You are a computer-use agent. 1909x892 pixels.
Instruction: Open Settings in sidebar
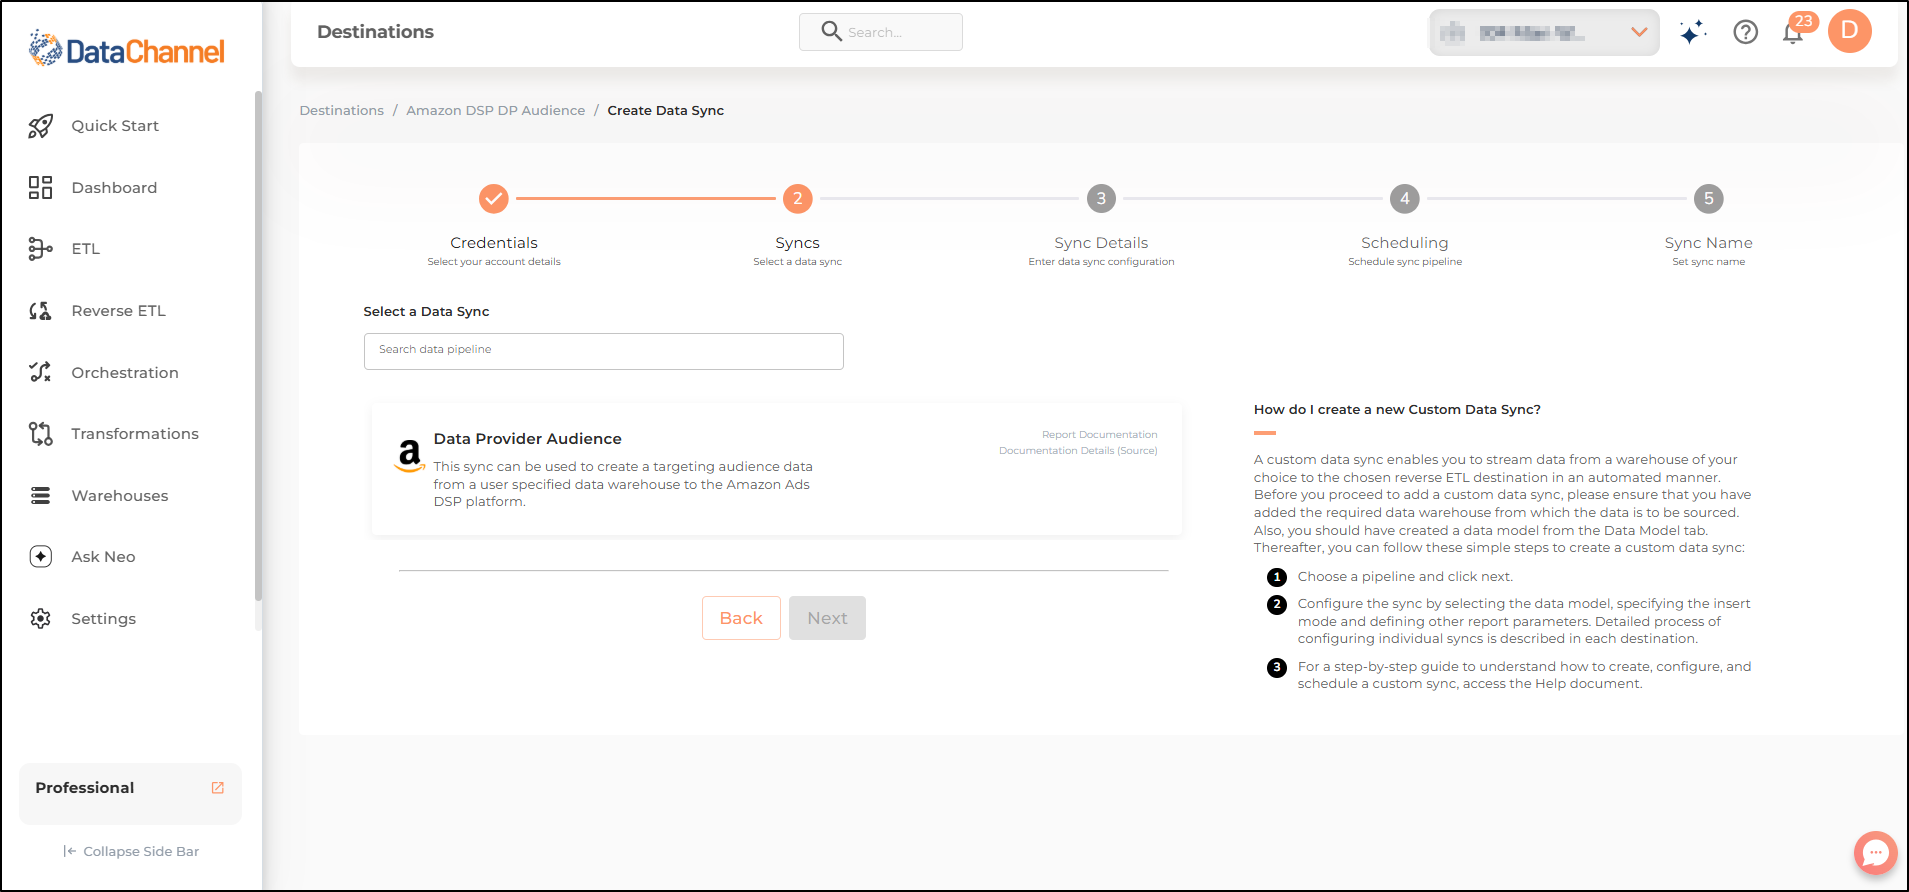coord(104,619)
